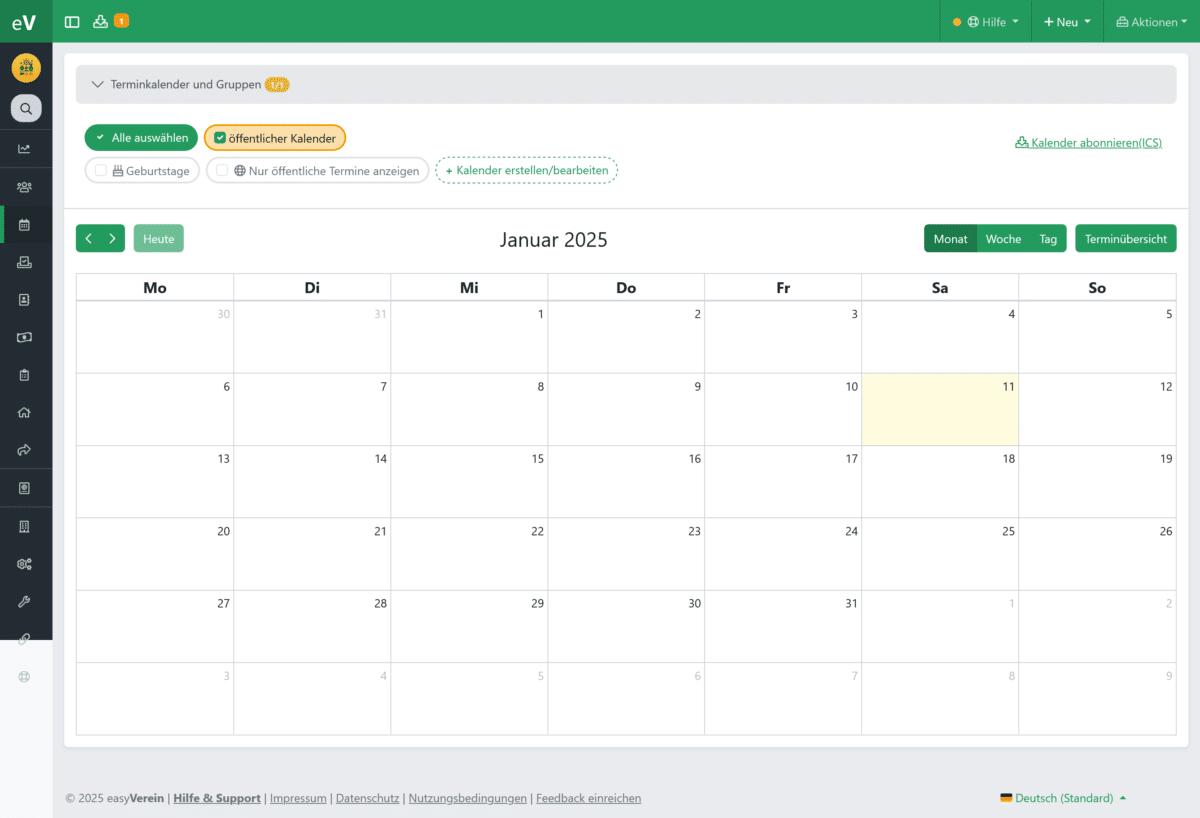Open the contact card icon in sidebar
The image size is (1200, 818).
click(x=25, y=300)
